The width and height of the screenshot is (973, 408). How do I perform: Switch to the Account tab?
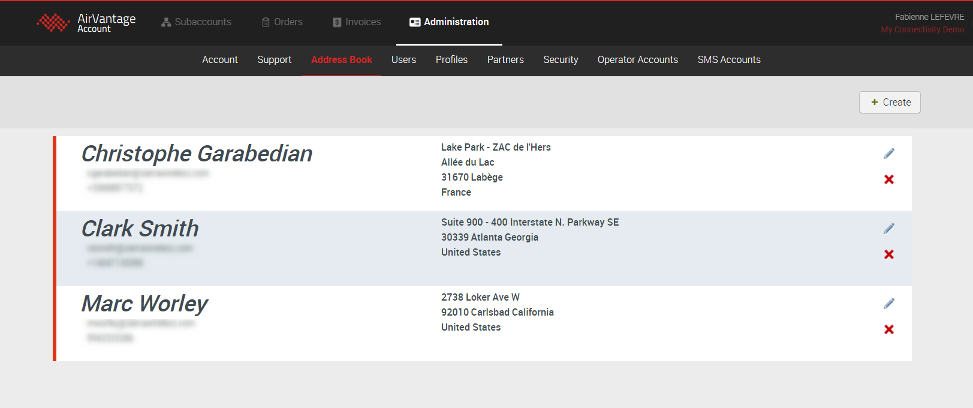point(220,60)
